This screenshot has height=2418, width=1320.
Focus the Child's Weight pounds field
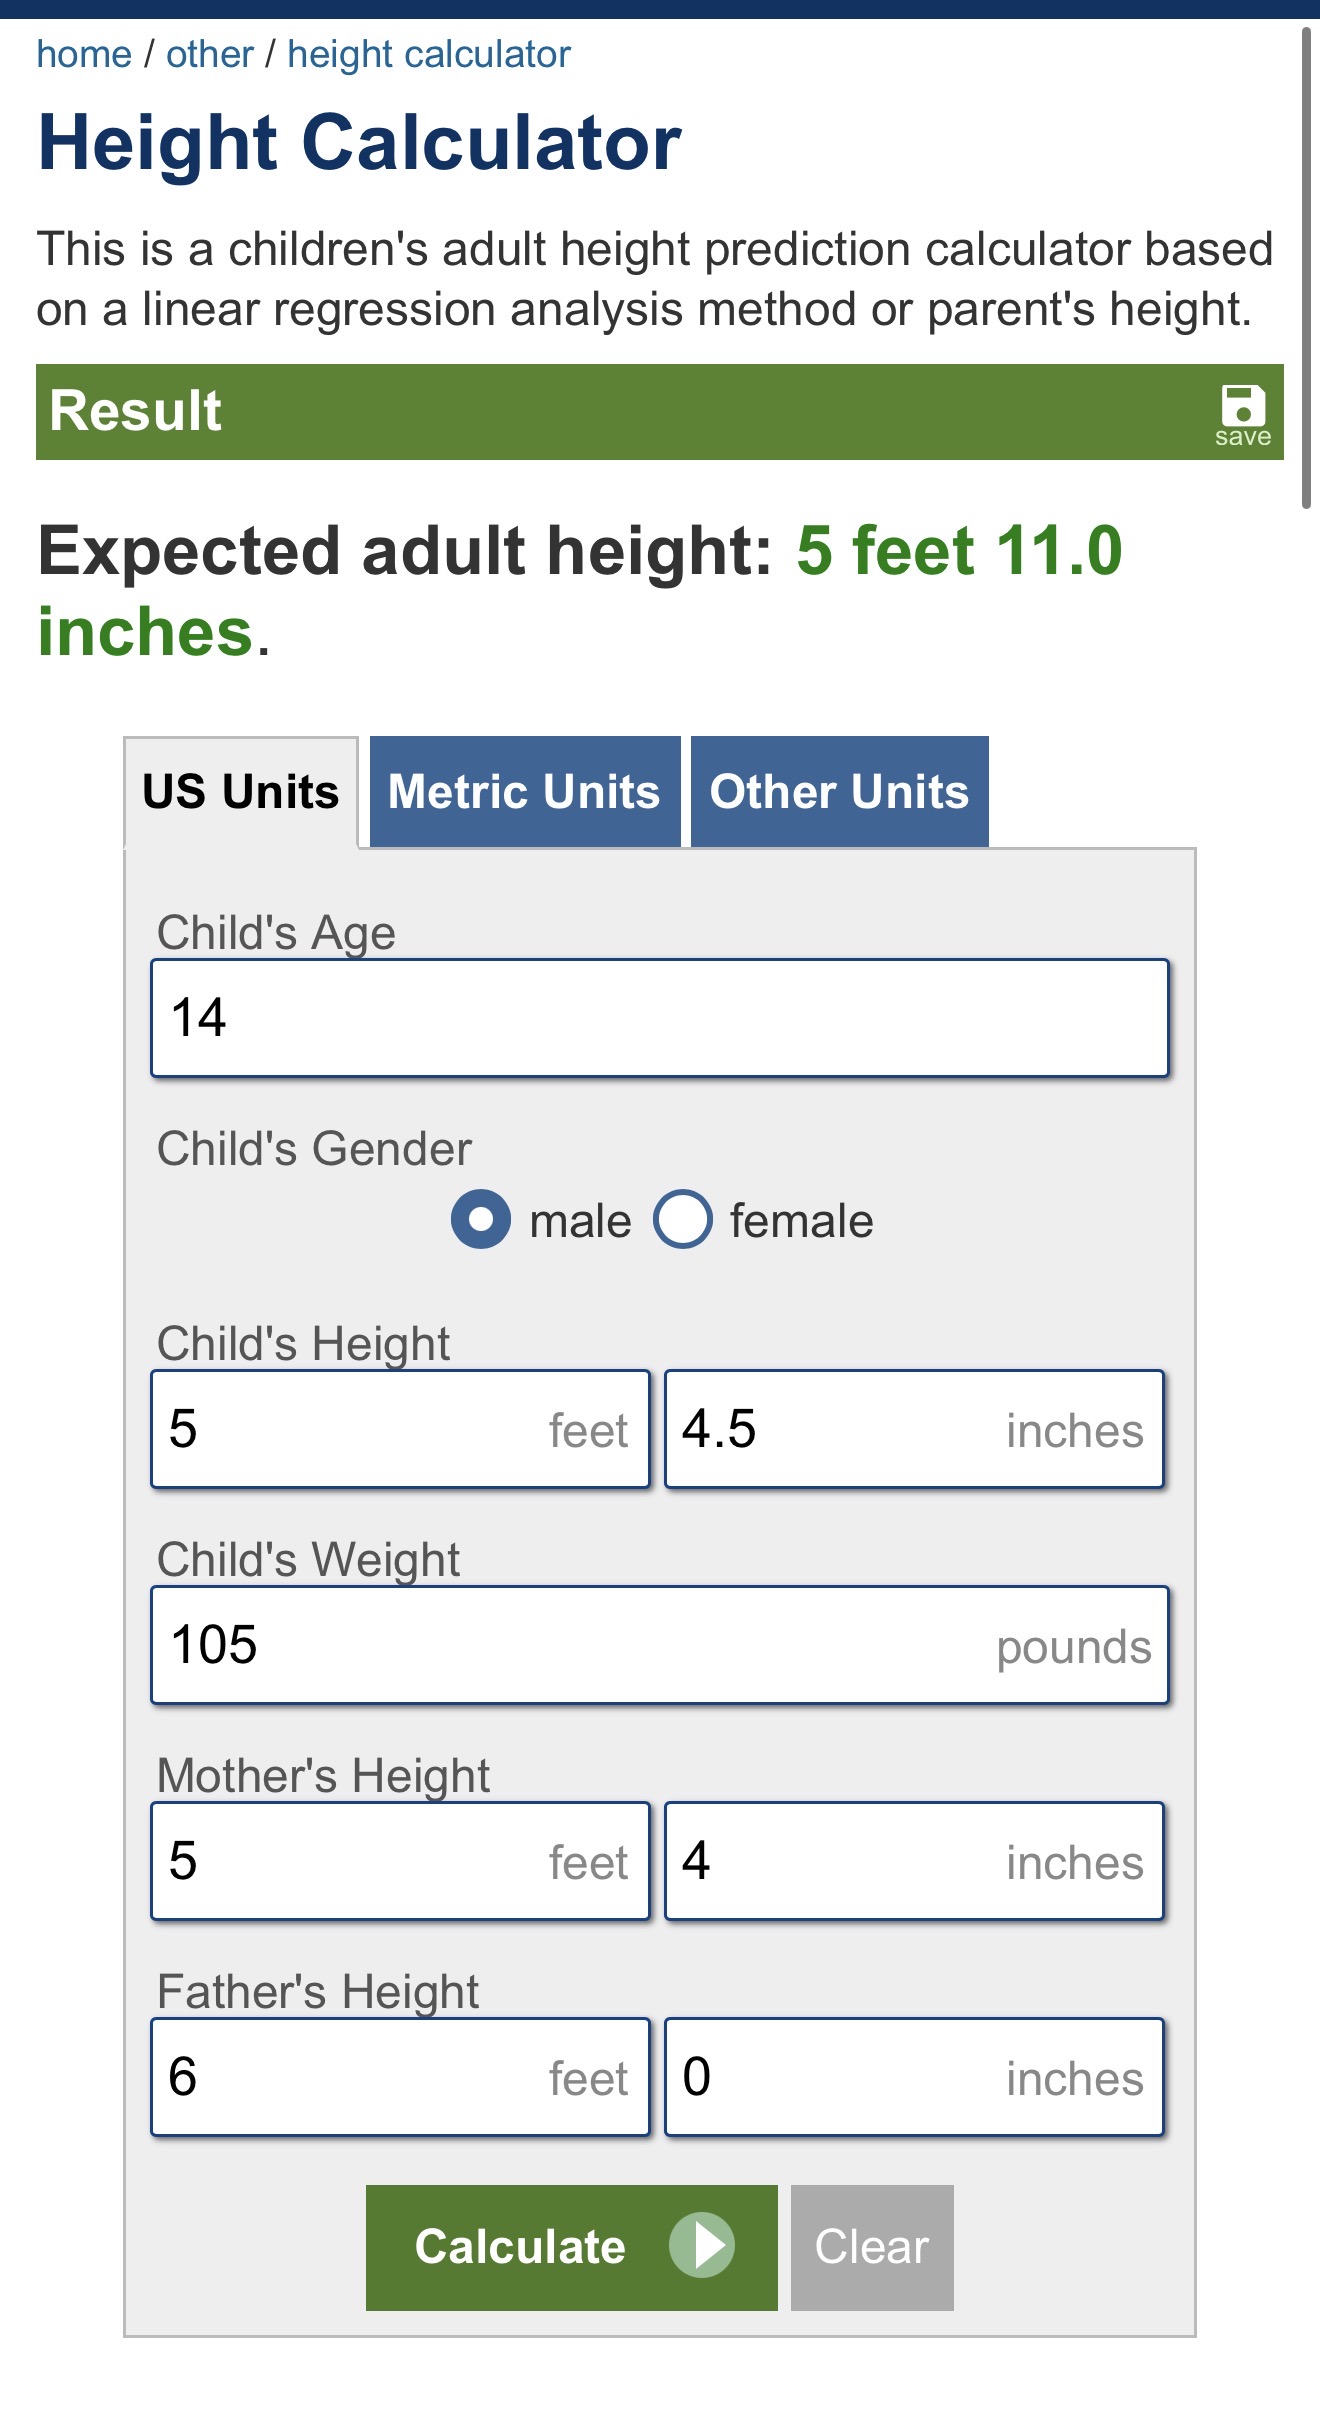point(659,1645)
